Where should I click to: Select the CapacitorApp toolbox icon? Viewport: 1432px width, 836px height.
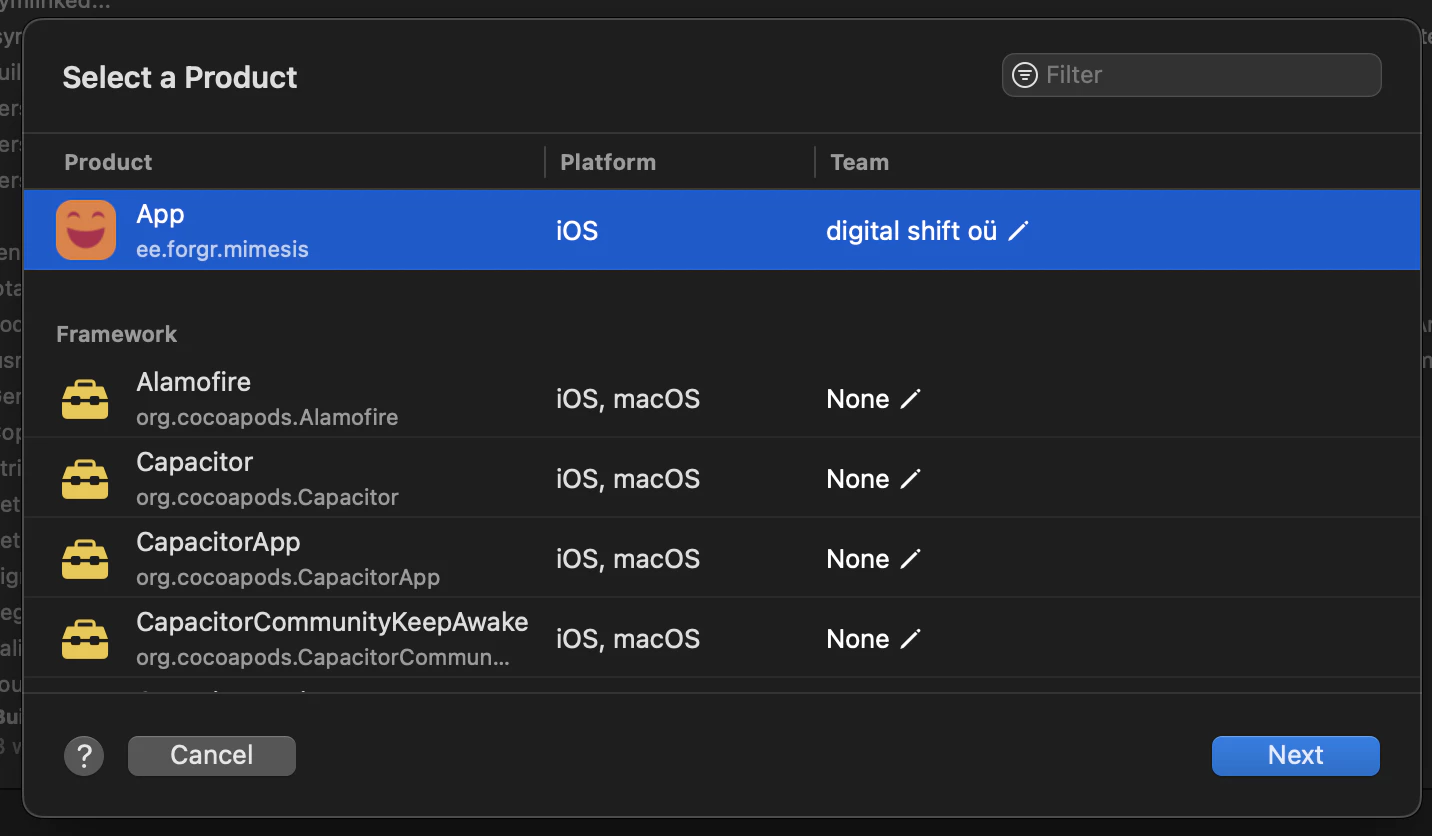[x=85, y=558]
